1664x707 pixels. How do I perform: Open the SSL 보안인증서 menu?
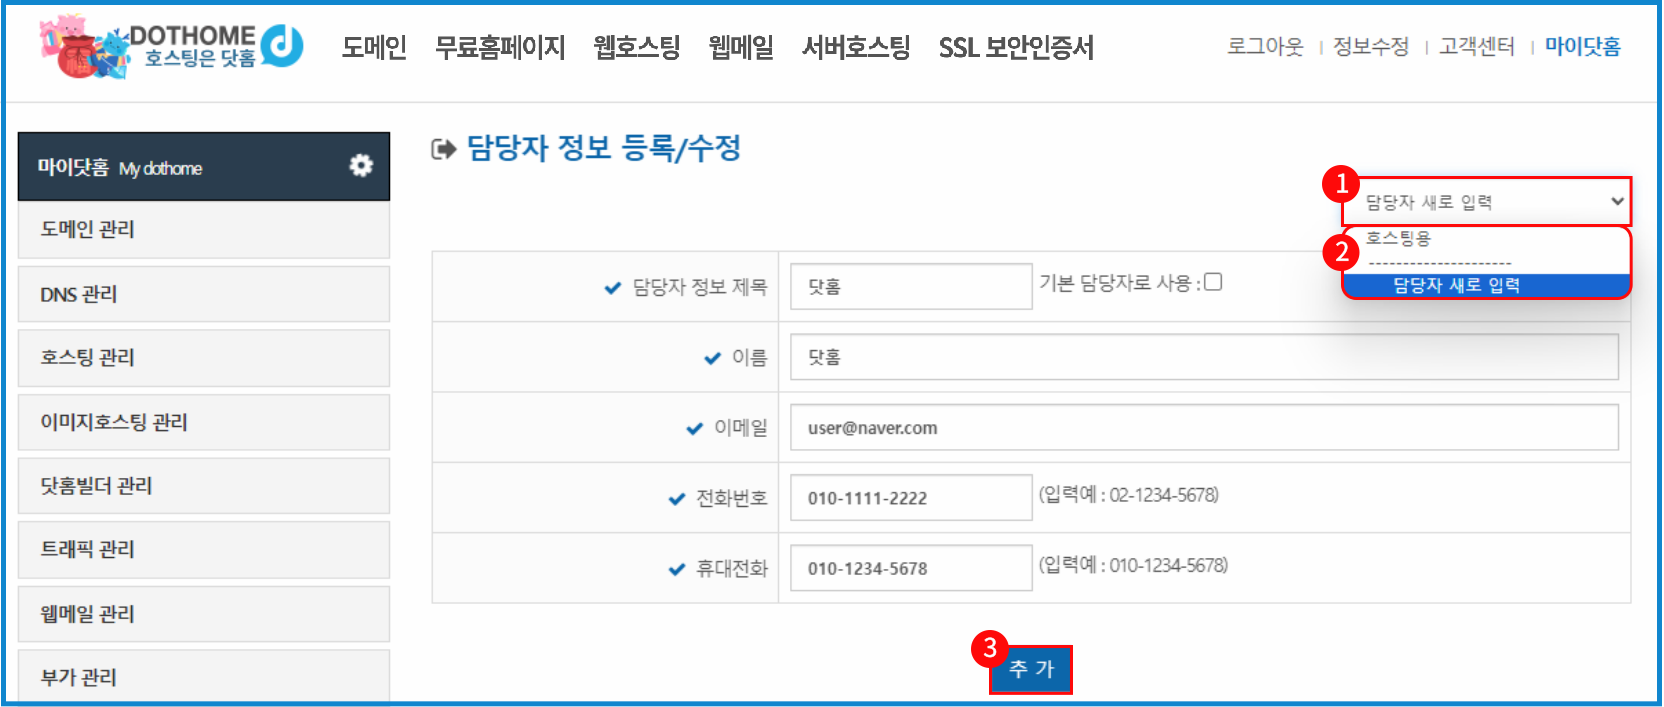pos(1016,47)
